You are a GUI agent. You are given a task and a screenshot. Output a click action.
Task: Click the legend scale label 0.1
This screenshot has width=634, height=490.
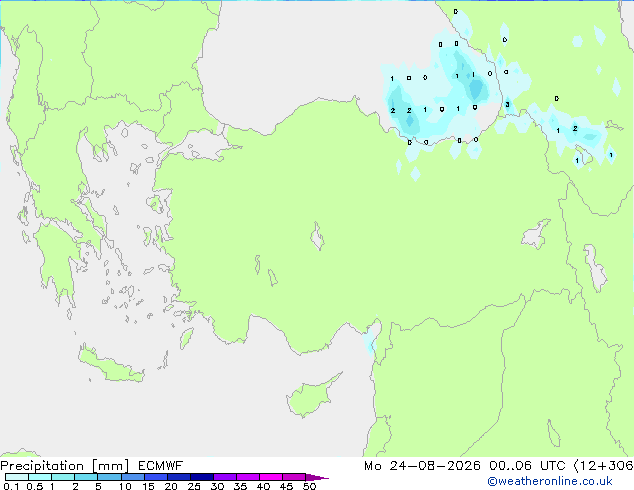(x=11, y=486)
